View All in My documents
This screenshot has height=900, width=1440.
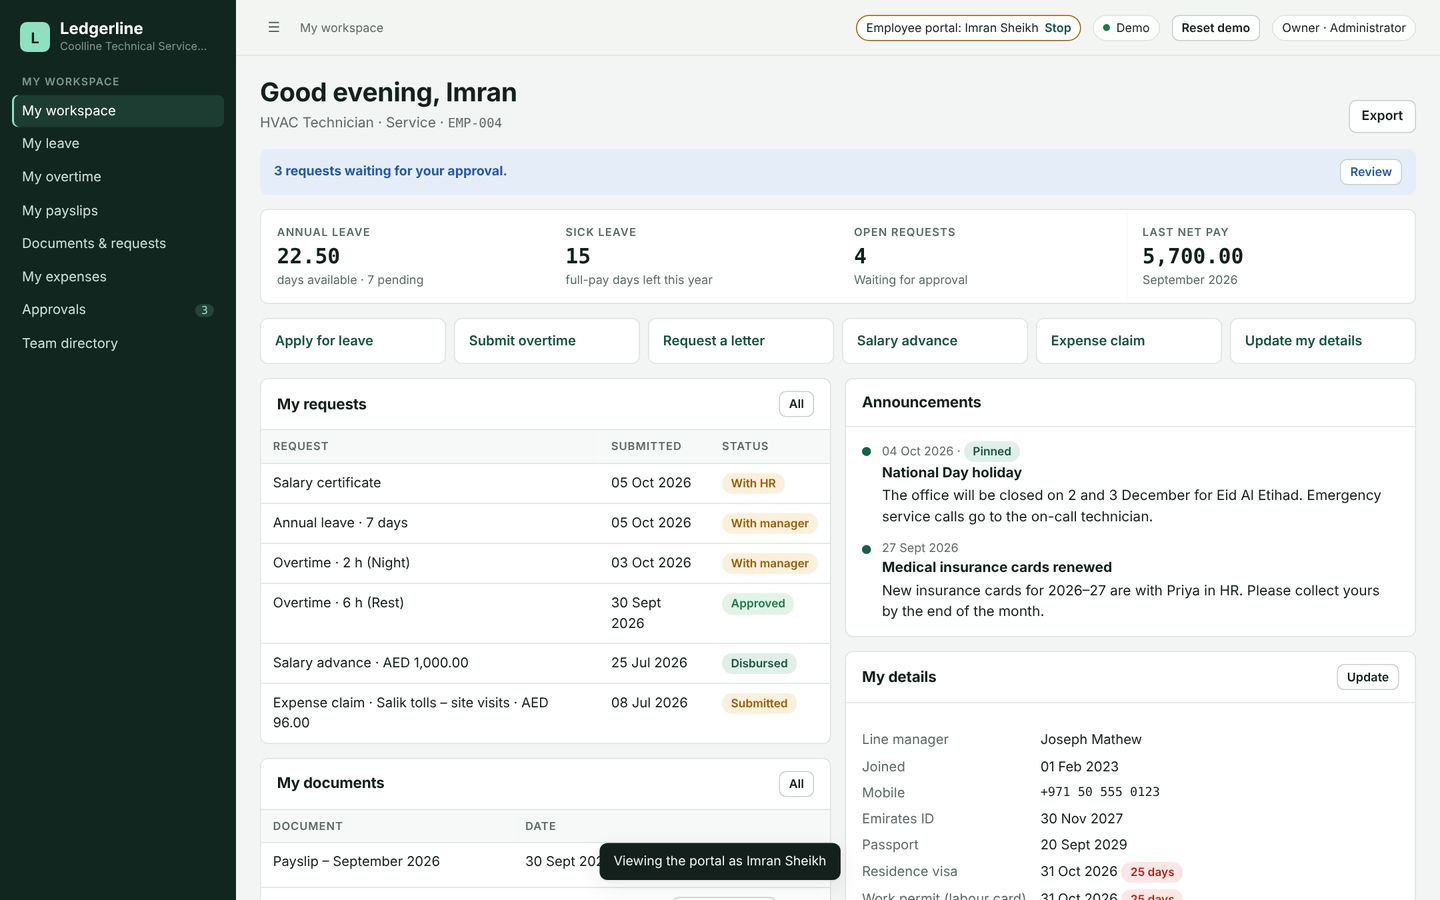point(796,784)
